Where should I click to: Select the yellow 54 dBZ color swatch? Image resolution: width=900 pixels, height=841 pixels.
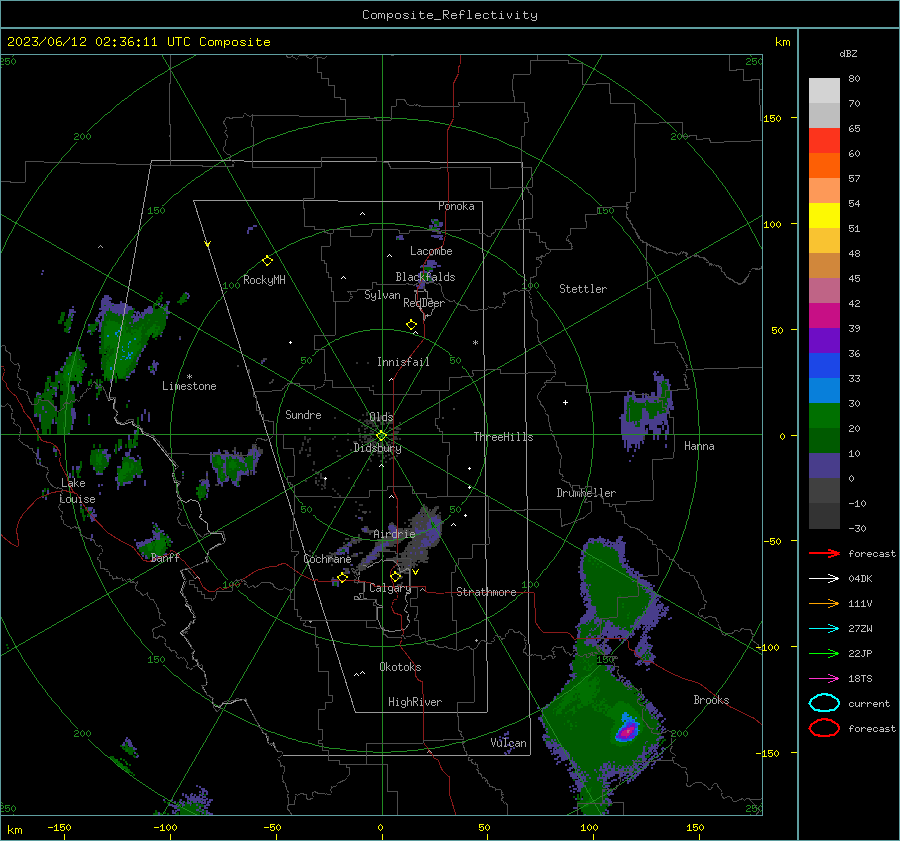(824, 215)
